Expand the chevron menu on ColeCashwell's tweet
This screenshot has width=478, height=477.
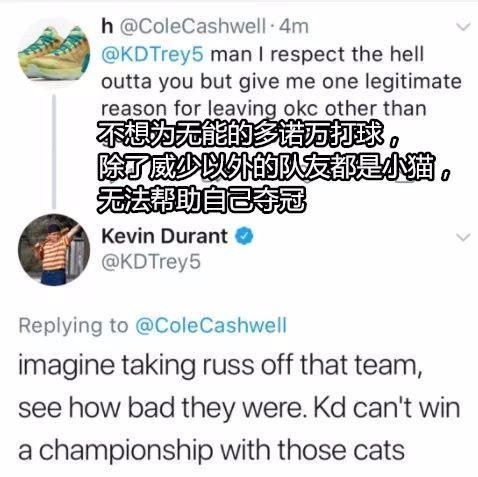tap(463, 27)
